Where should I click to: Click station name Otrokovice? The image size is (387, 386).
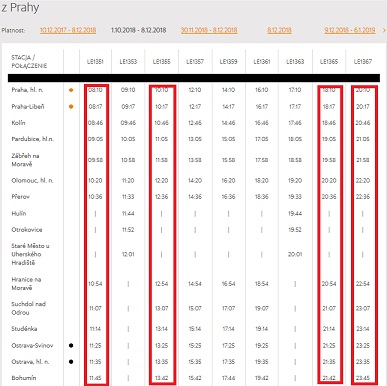coord(27,230)
